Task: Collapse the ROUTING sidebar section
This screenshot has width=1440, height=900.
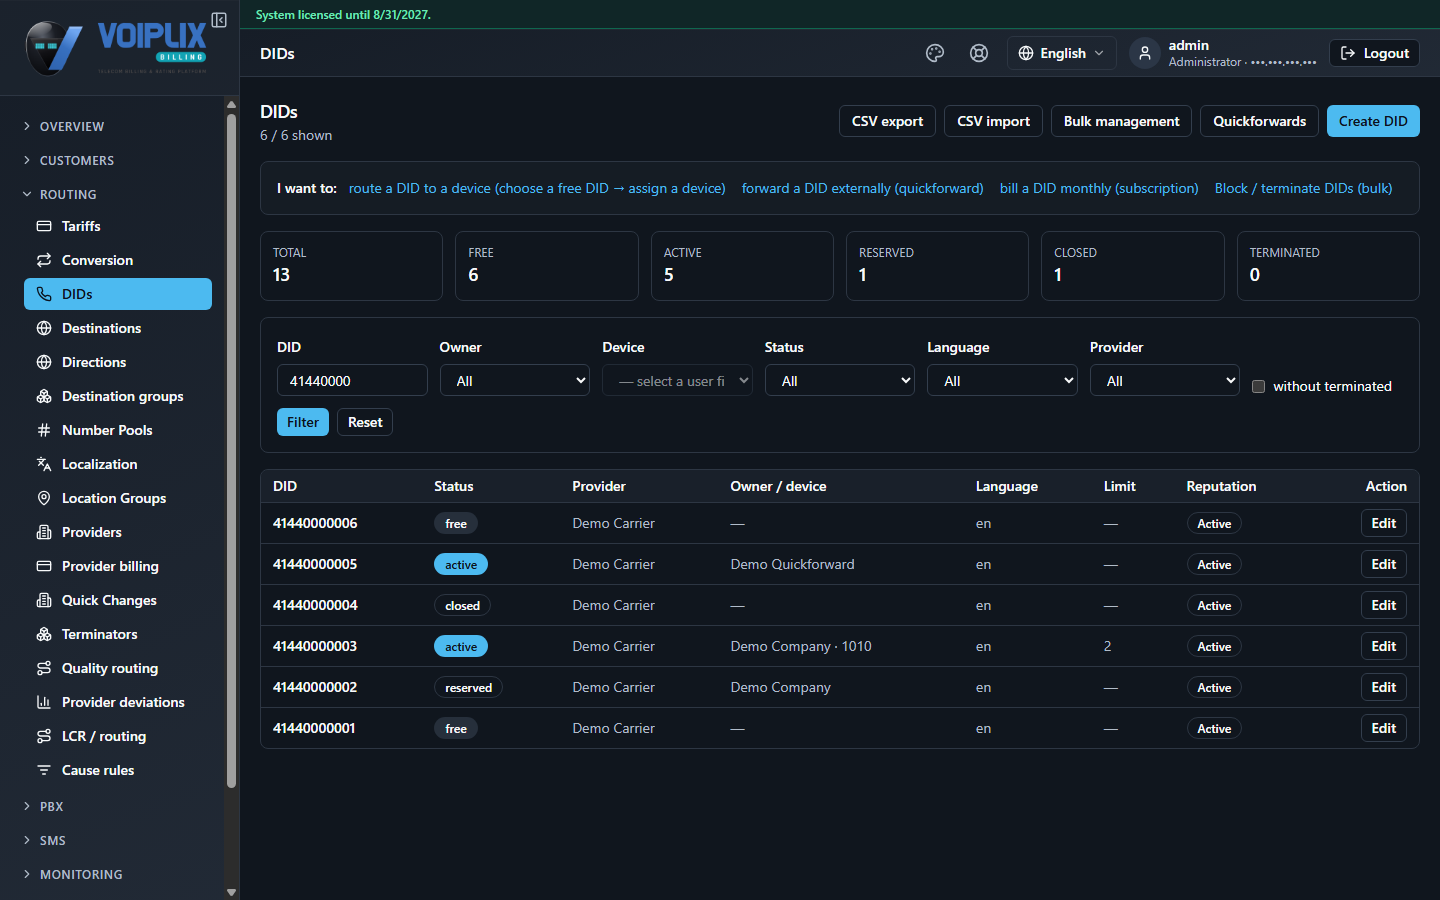Action: (118, 194)
